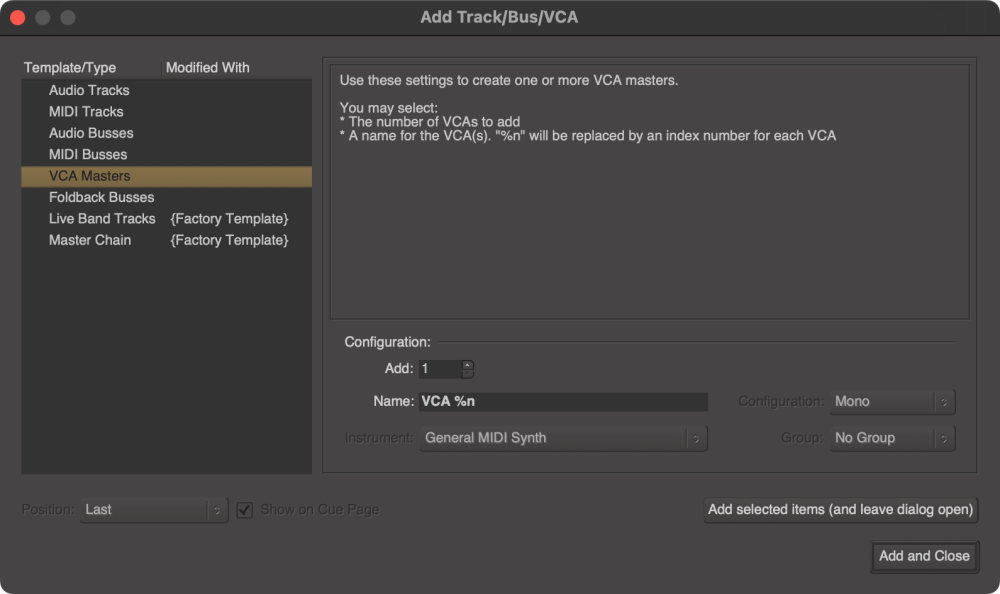Enable Show on Cue Page
Screen dimensions: 1000x594
(245, 509)
